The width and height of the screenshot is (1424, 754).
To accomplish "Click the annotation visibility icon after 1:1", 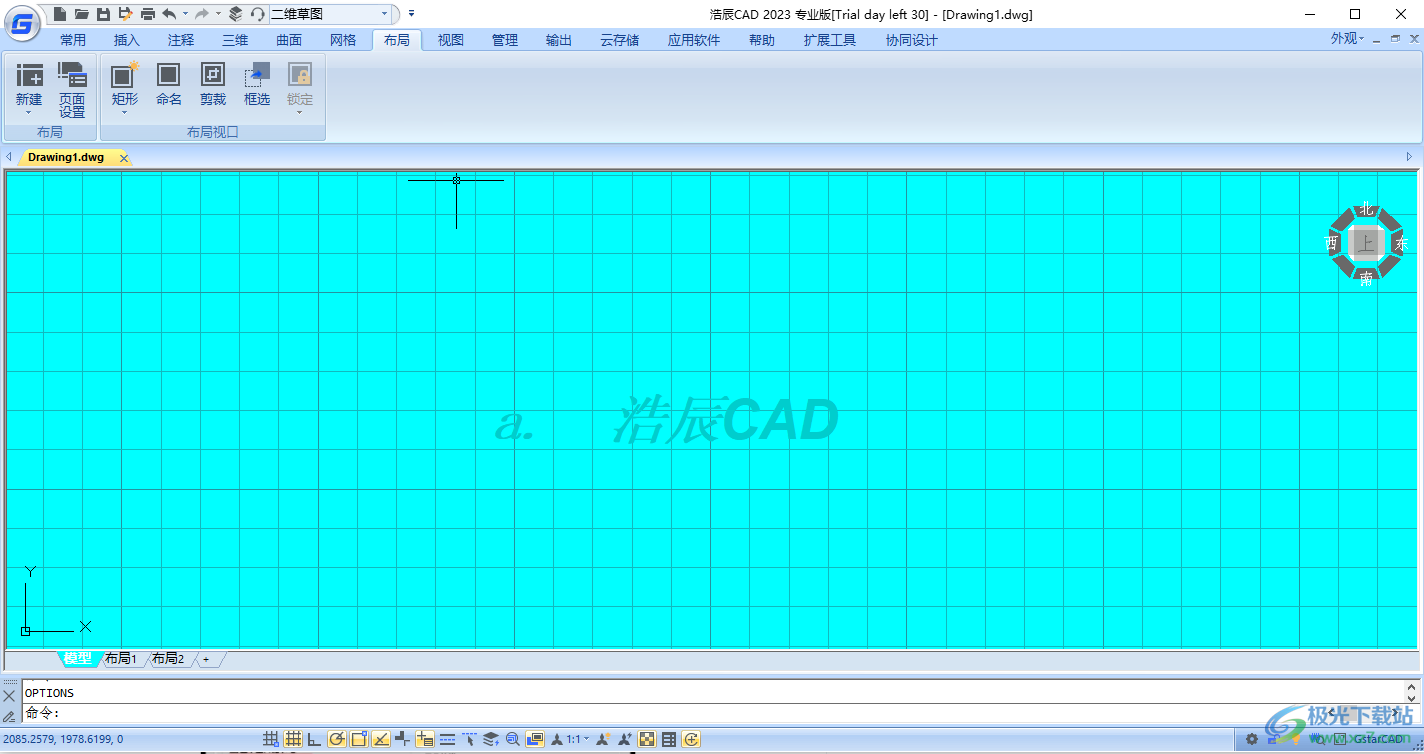I will (603, 740).
